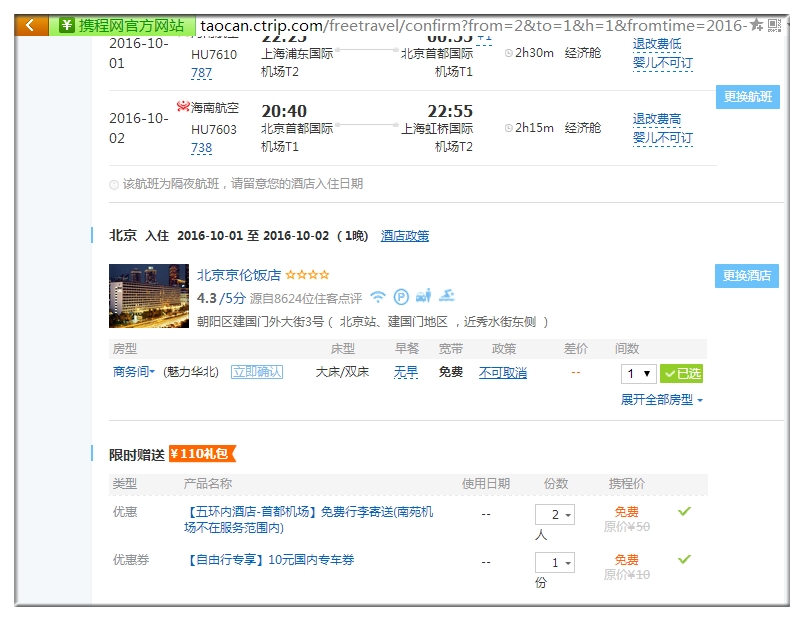Click flight number HU7603
Screen dimensions: 804x621
[214, 130]
